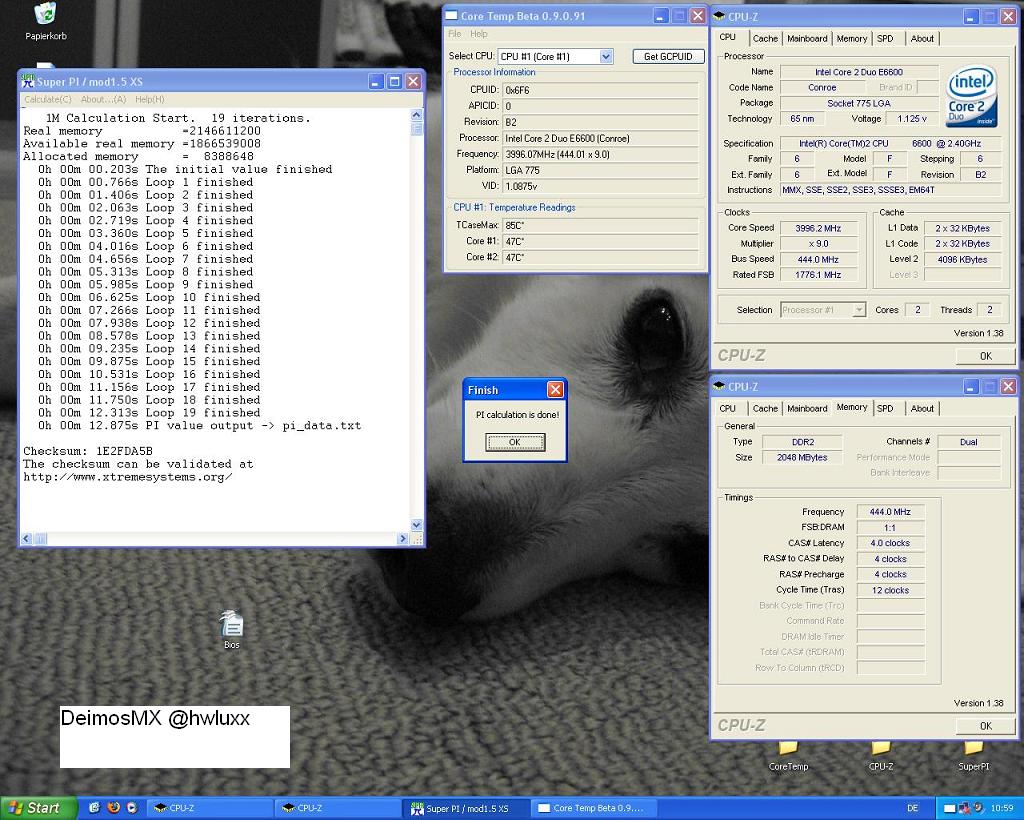Click OK in upper CPU-Z window
This screenshot has width=1024, height=820.
[x=985, y=356]
